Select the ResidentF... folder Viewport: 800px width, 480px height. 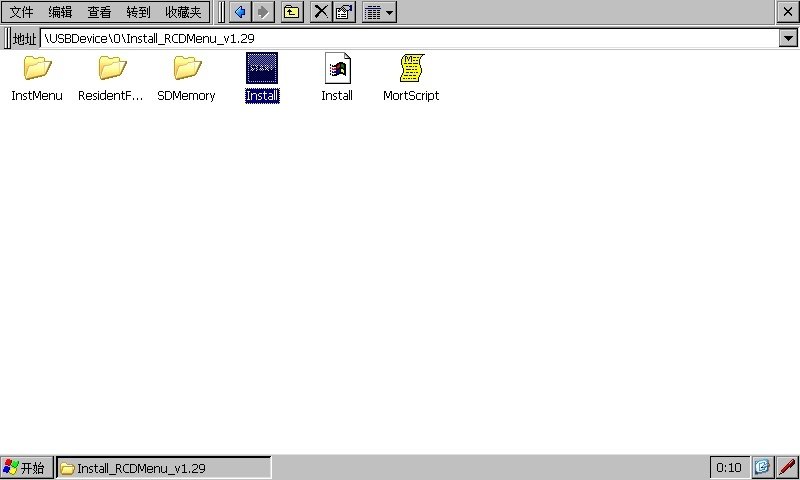coord(111,69)
